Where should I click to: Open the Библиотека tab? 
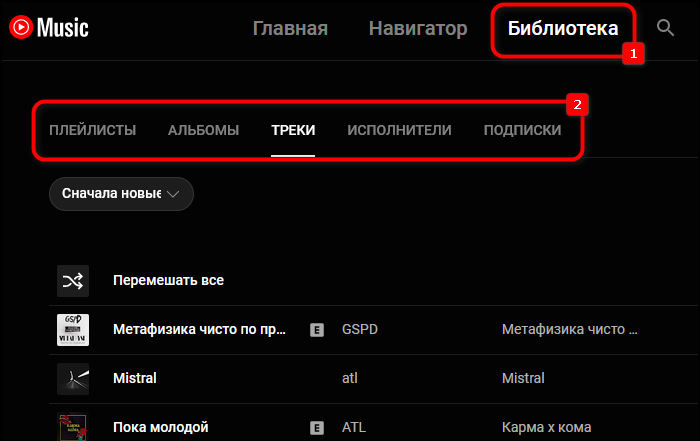point(563,29)
